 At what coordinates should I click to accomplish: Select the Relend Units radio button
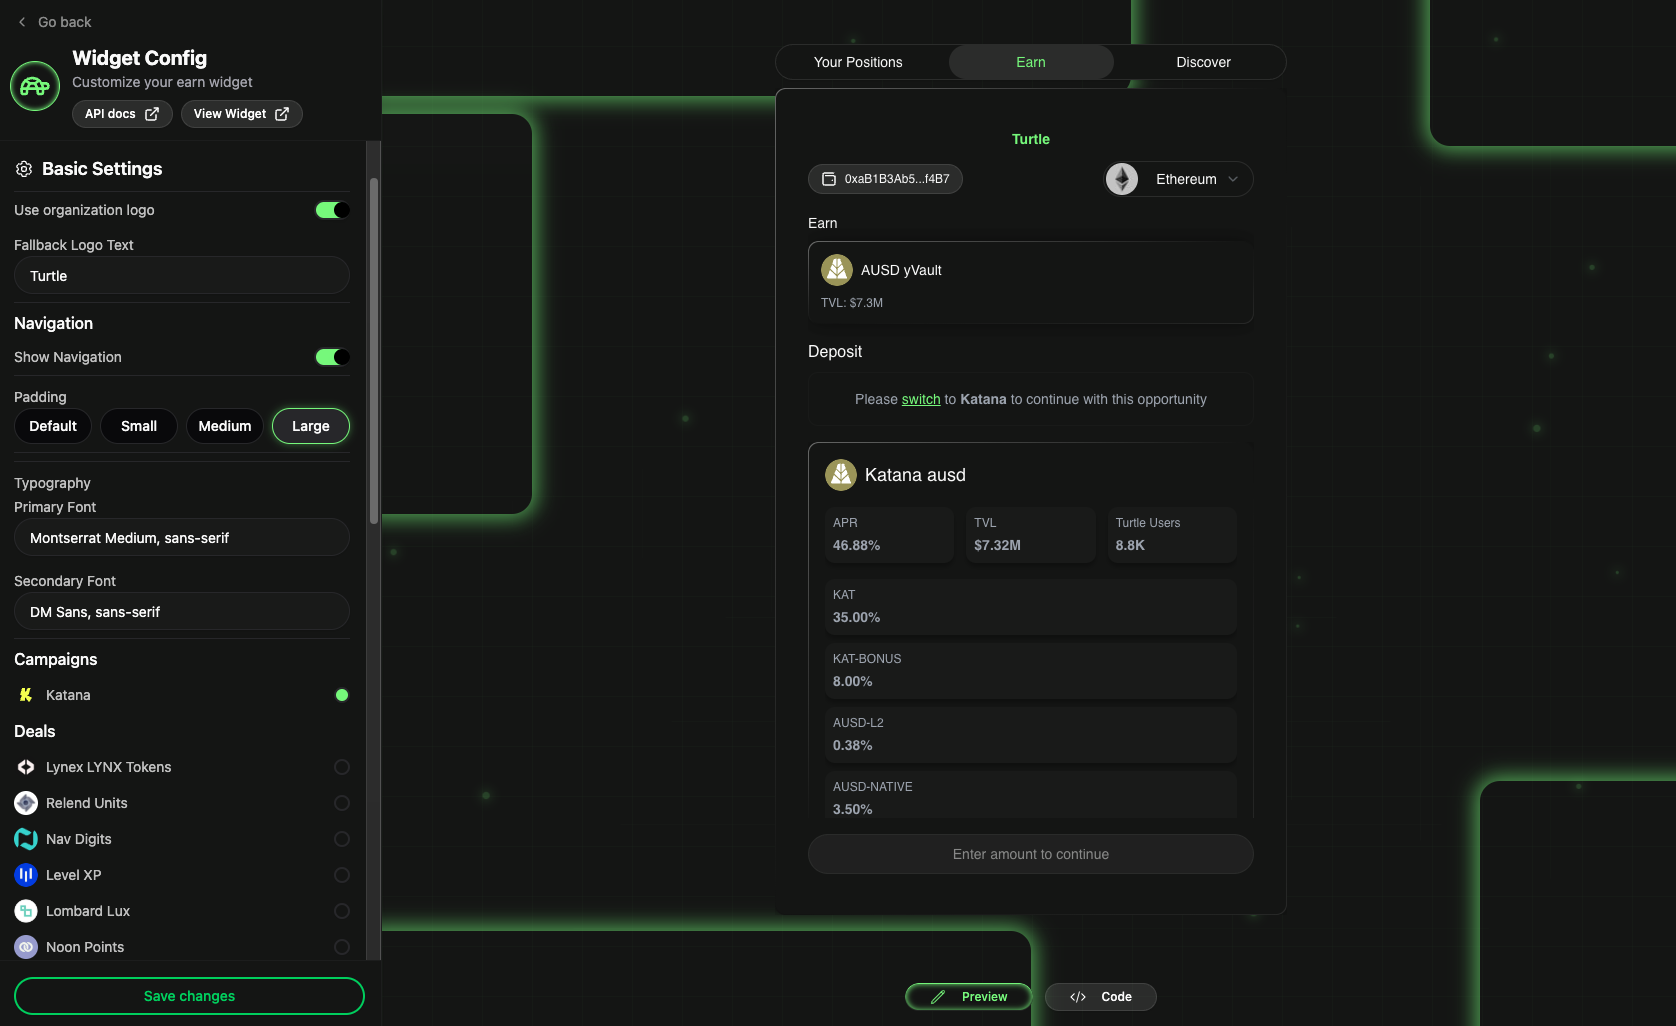(x=342, y=803)
